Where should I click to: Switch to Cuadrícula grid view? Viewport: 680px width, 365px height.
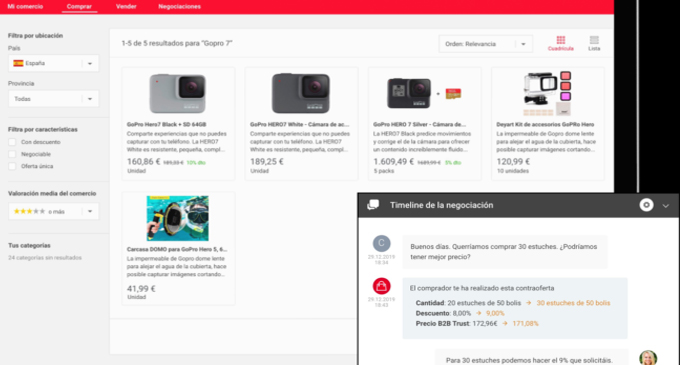560,43
